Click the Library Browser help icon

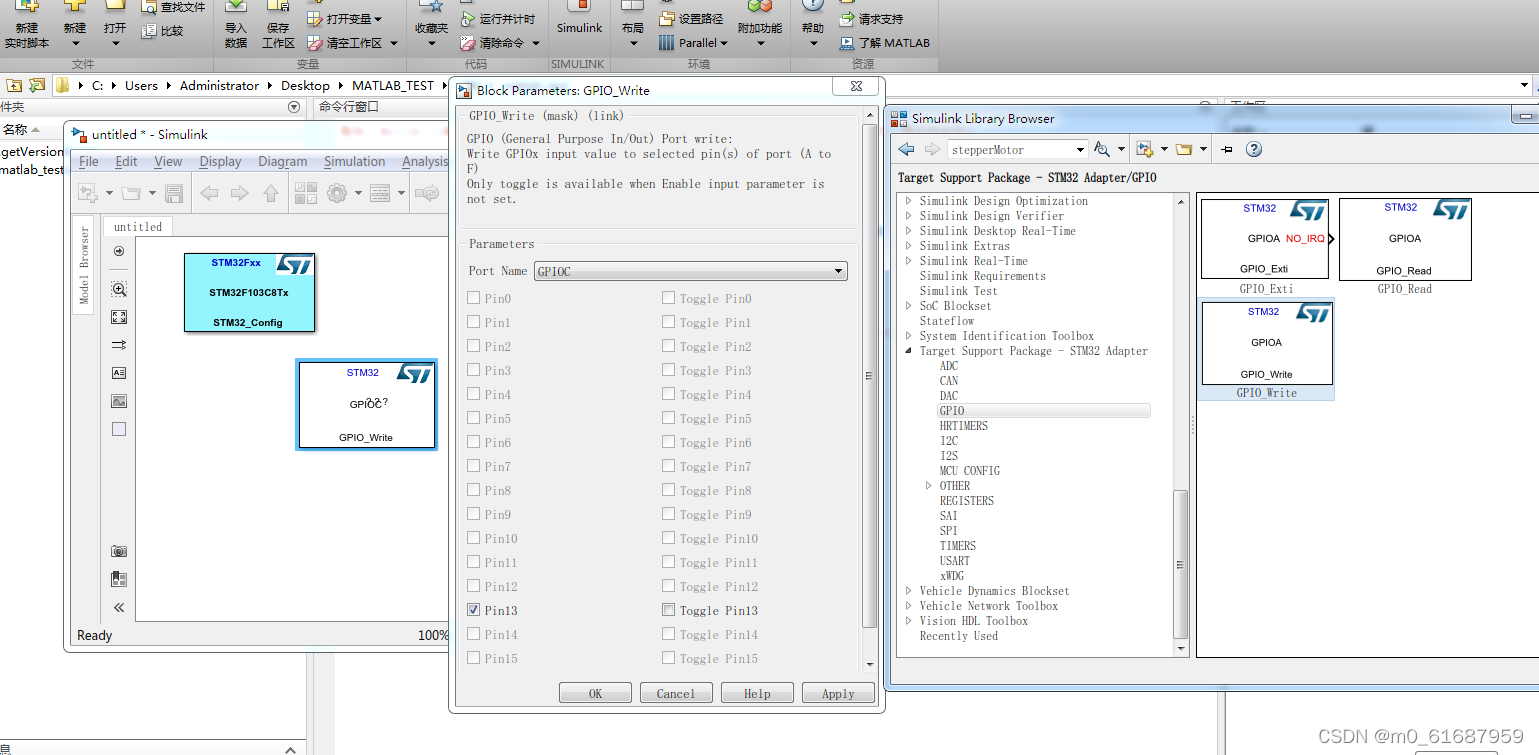click(1254, 149)
